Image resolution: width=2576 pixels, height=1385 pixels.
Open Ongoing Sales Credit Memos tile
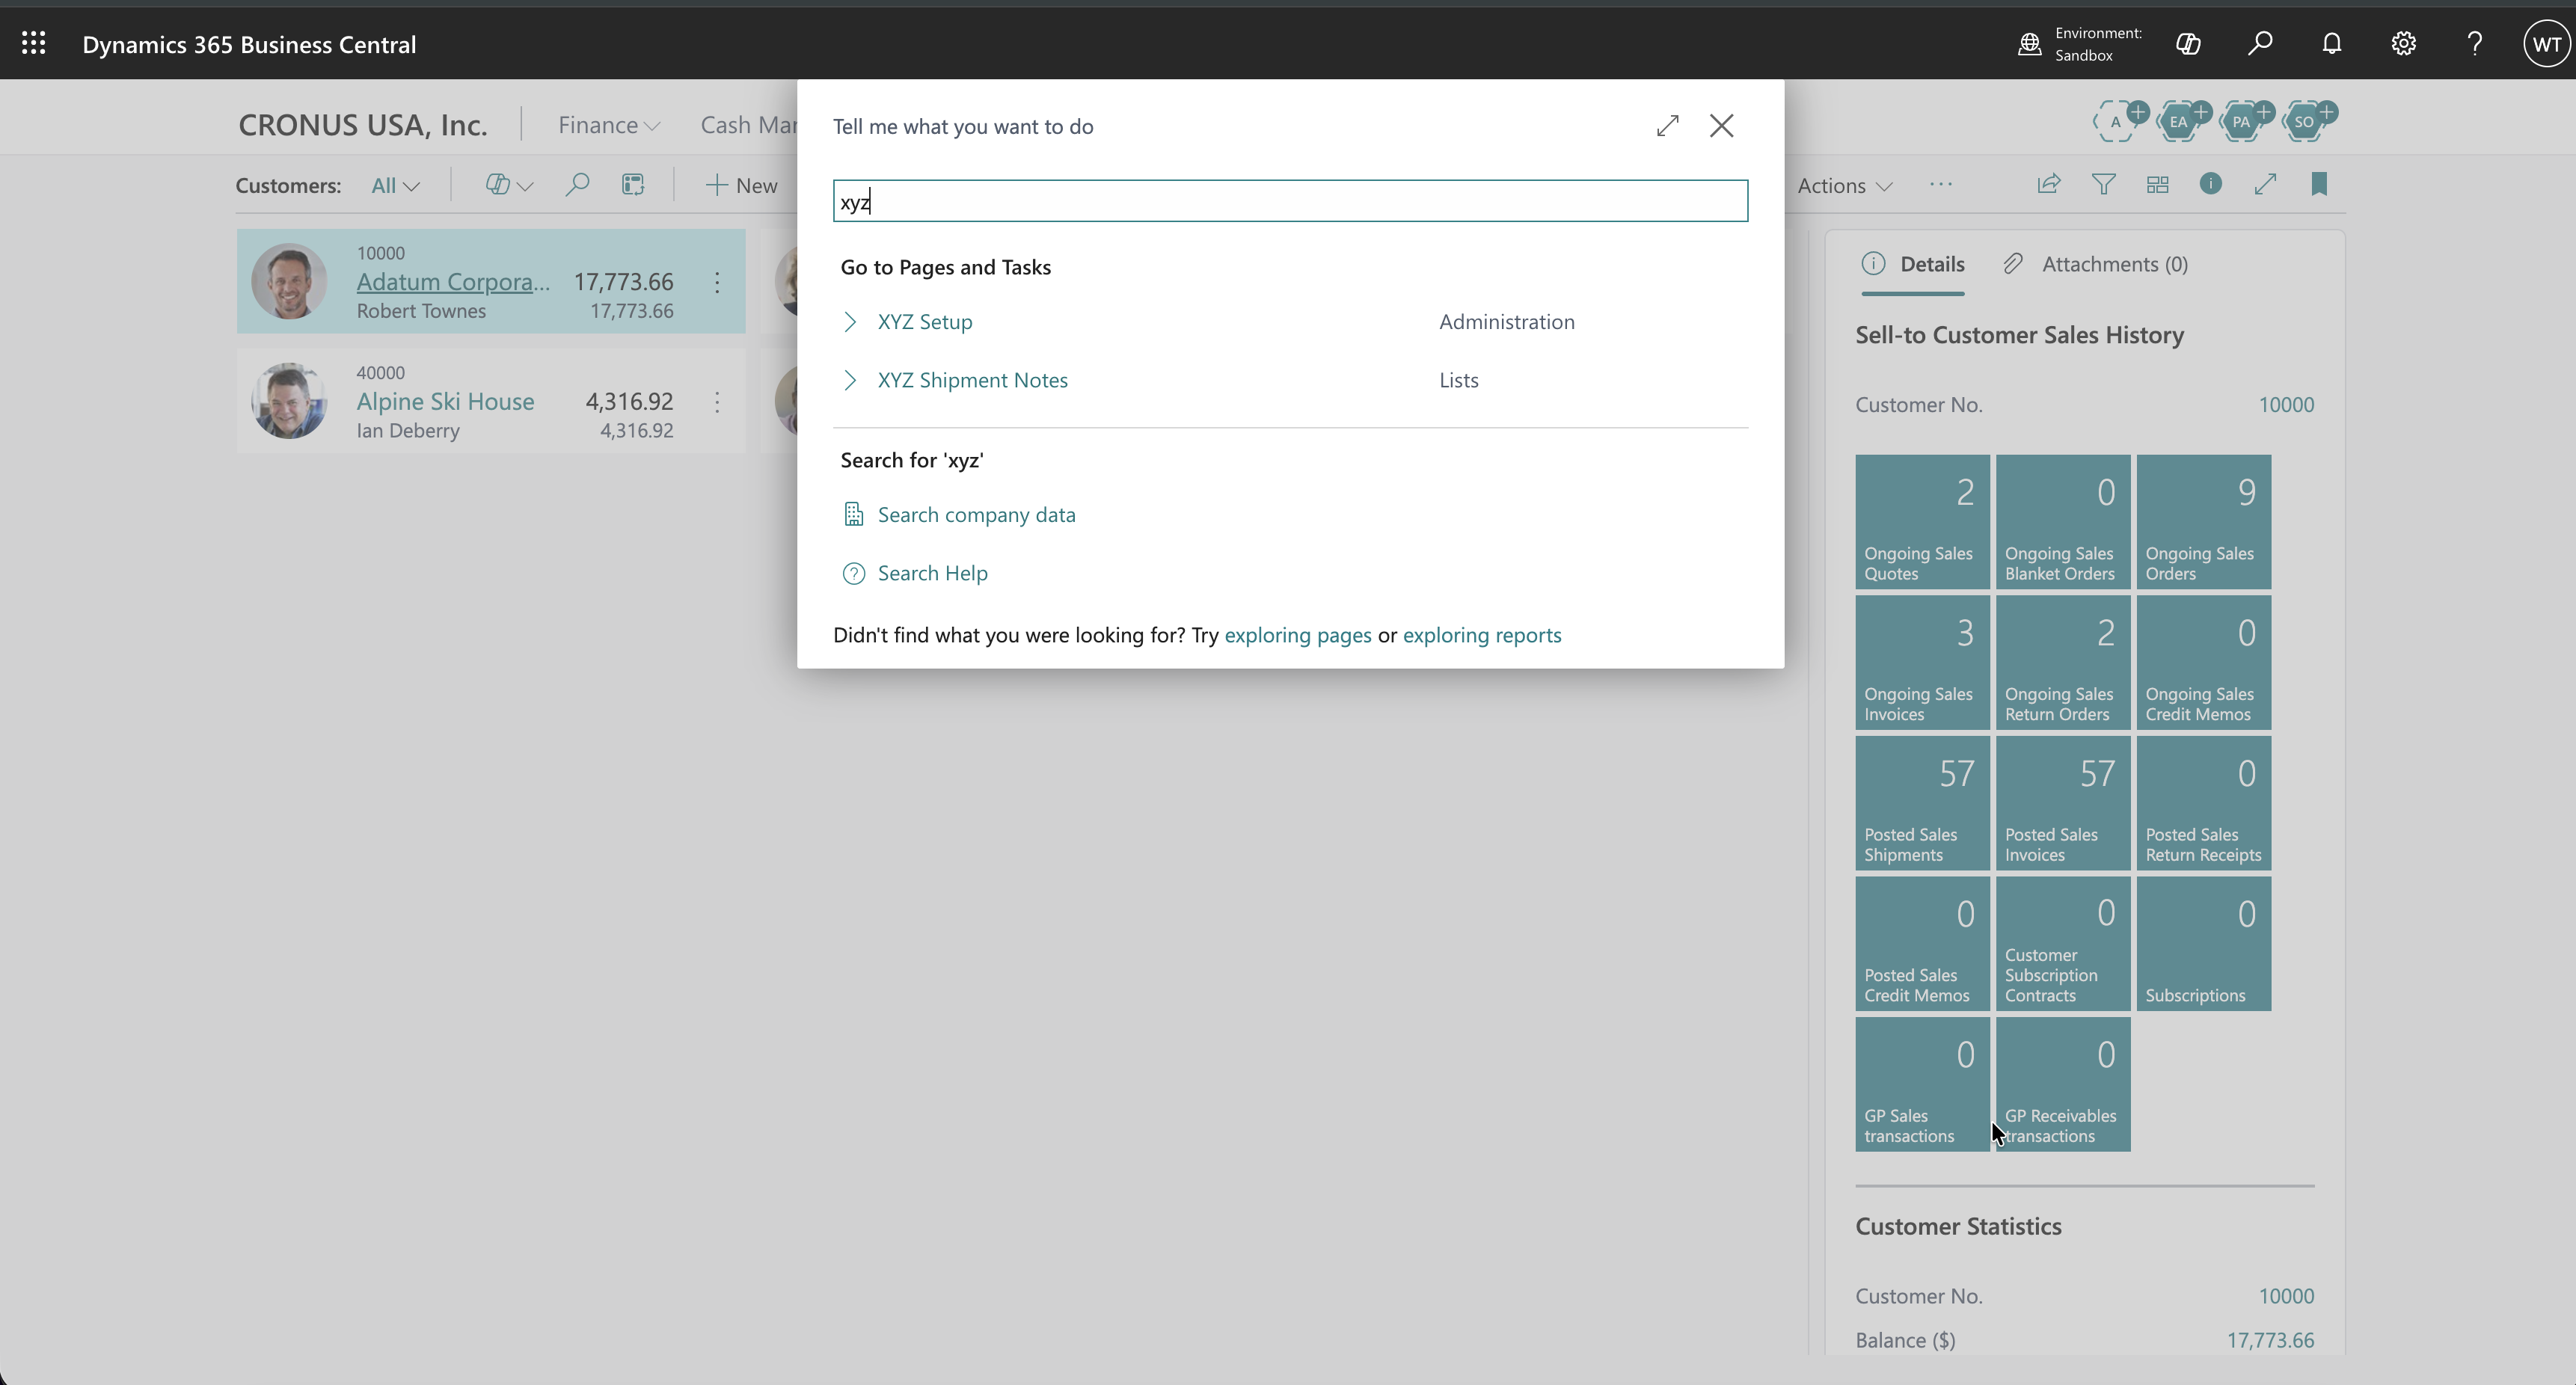click(2204, 663)
